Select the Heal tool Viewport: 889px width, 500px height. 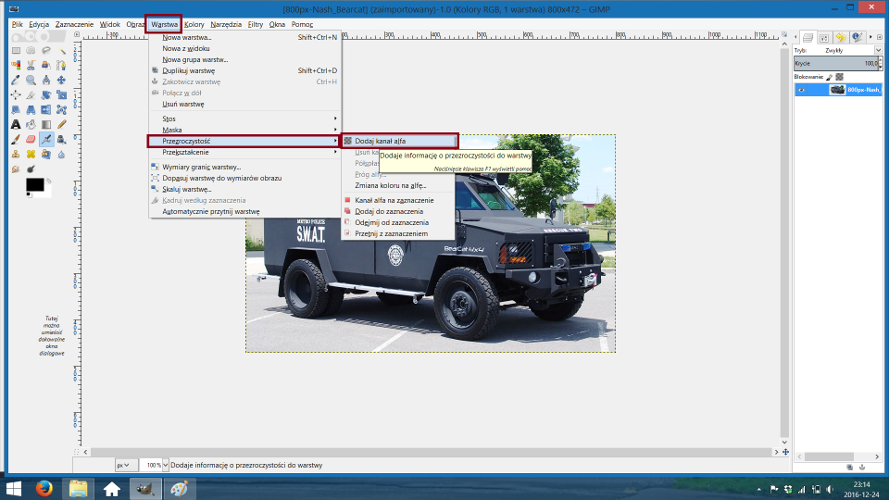point(31,154)
